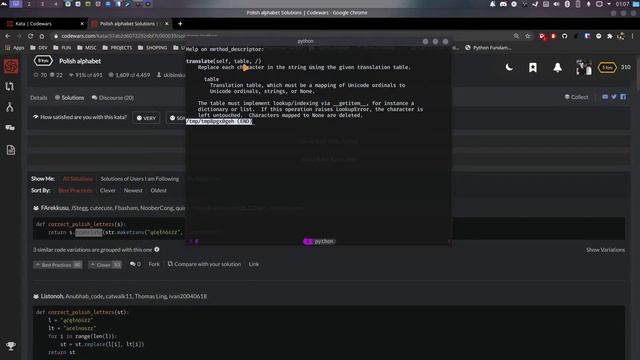Screen dimensions: 640x360
Task: Reload the Codewars page
Action: coord(30,36)
